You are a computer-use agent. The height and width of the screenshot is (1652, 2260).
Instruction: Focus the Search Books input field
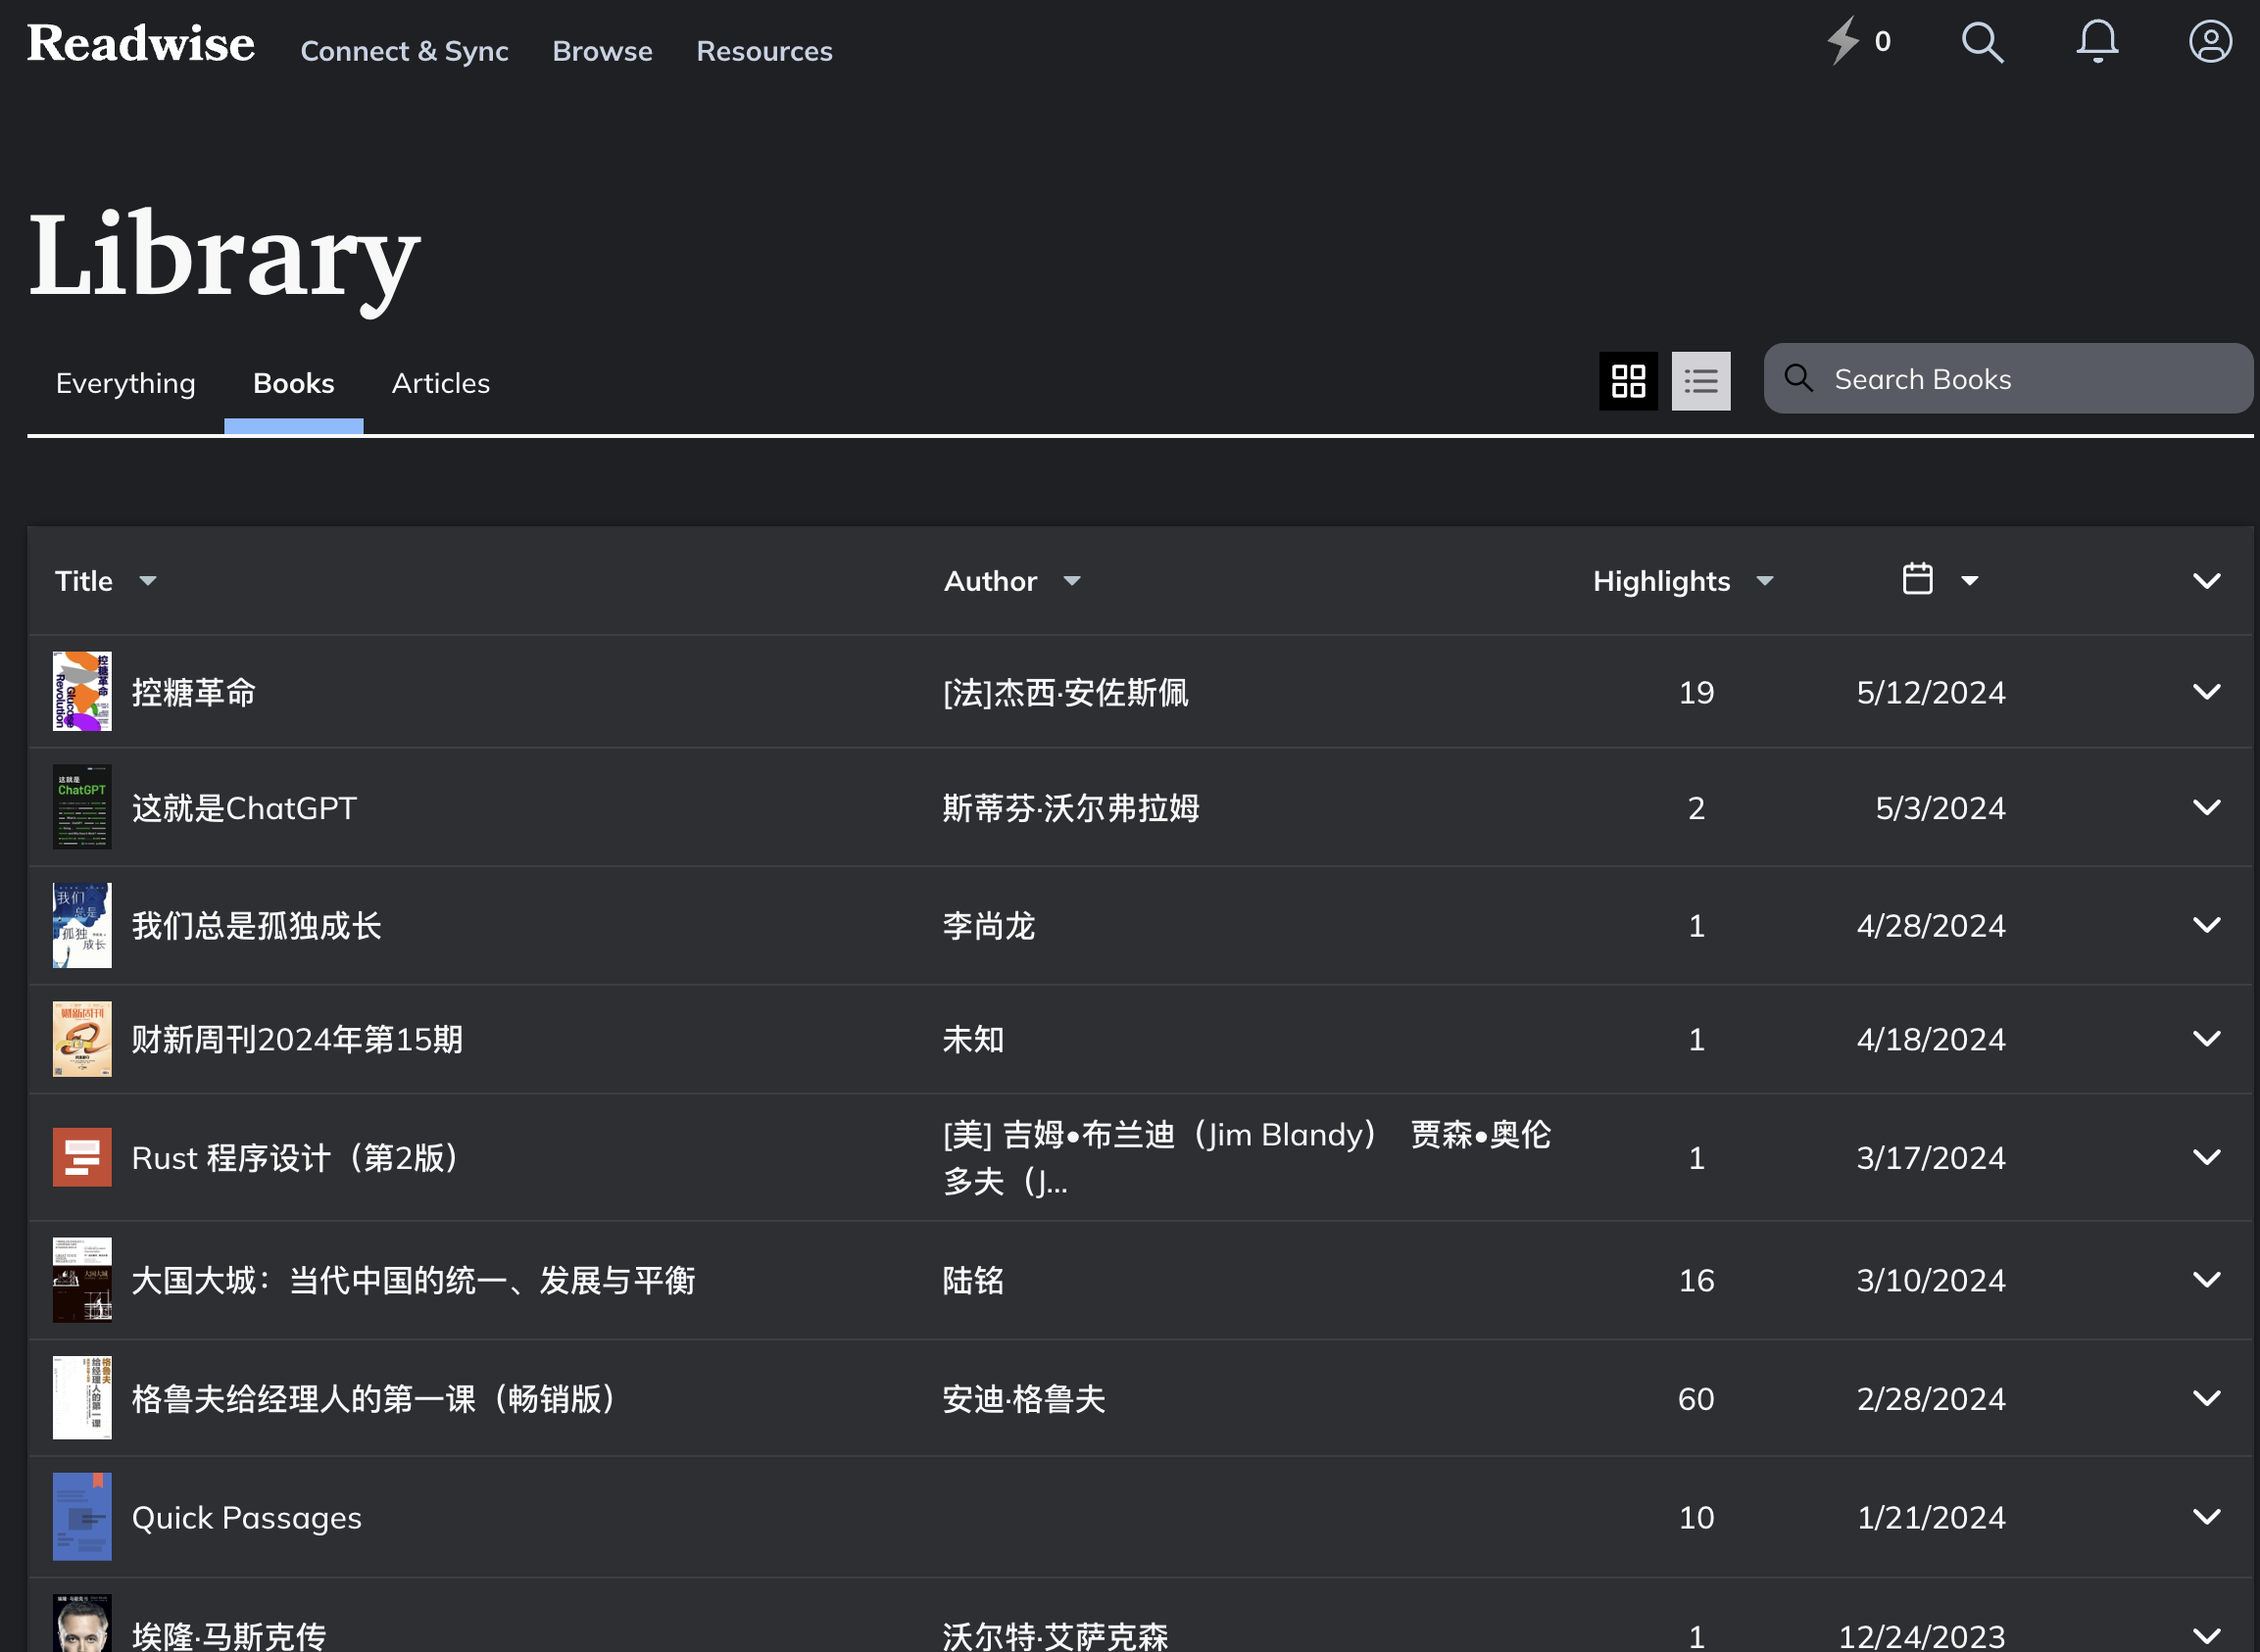tap(2008, 379)
